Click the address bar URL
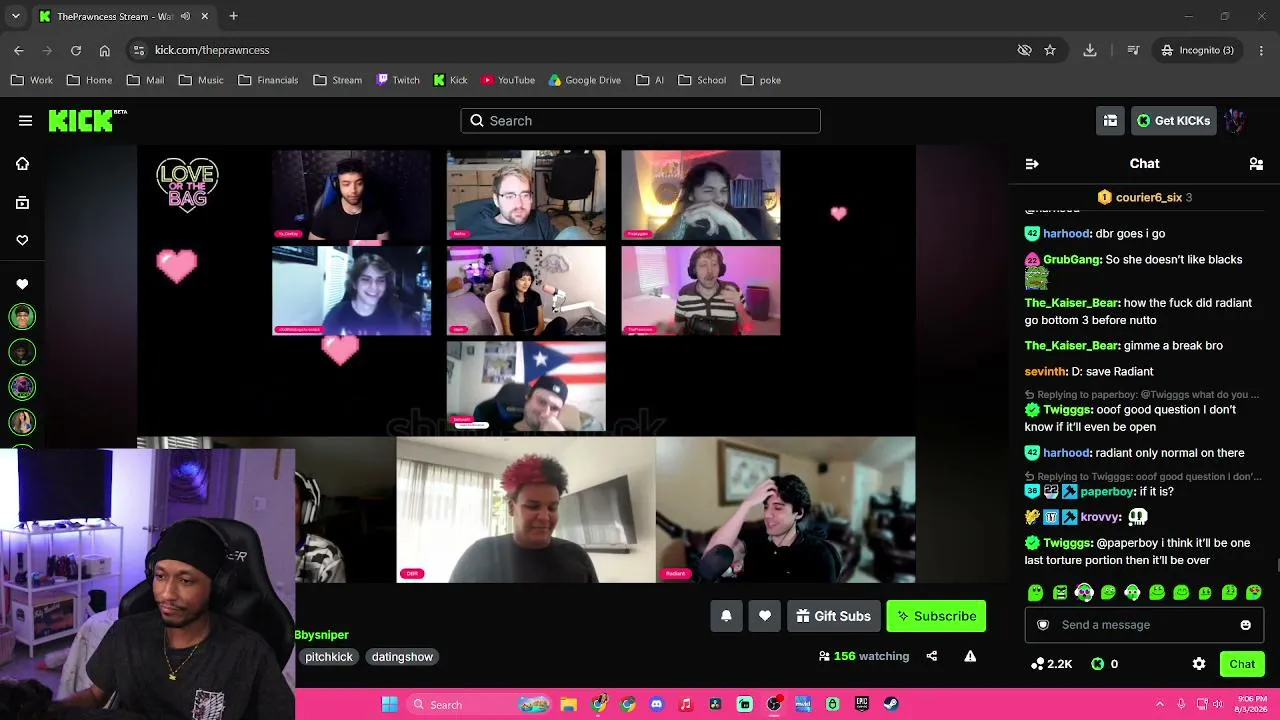 pyautogui.click(x=212, y=50)
